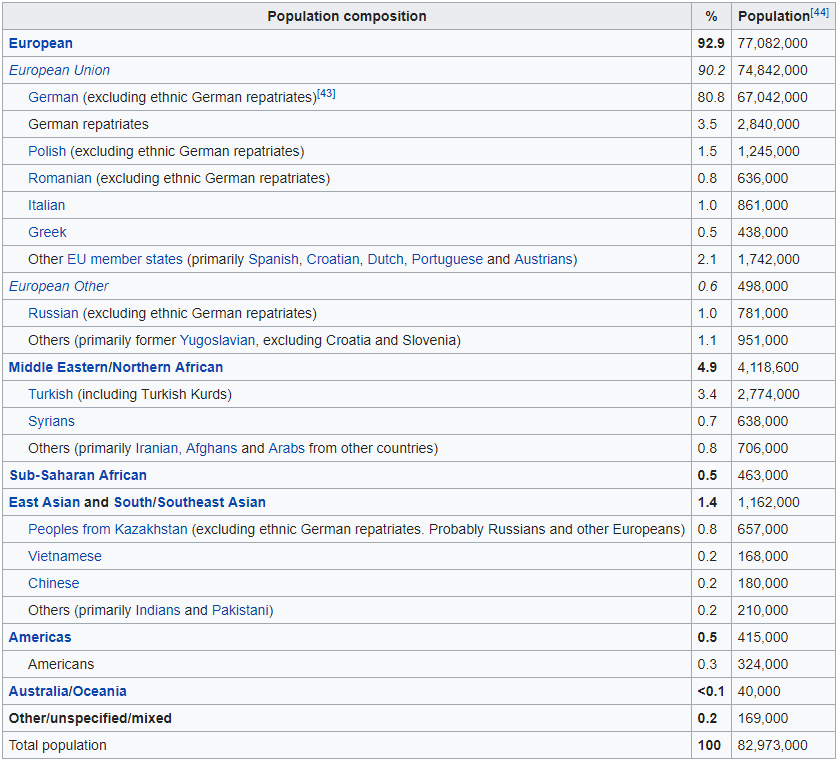
Task: Open the Greek link
Action: (47, 232)
